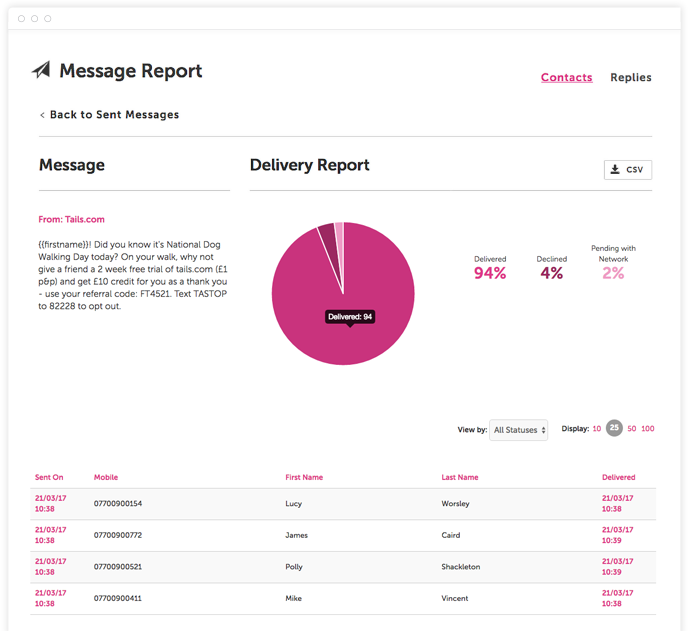Viewport: 688px width, 631px height.
Task: Click the delivered time in Mike's row
Action: (x=617, y=598)
